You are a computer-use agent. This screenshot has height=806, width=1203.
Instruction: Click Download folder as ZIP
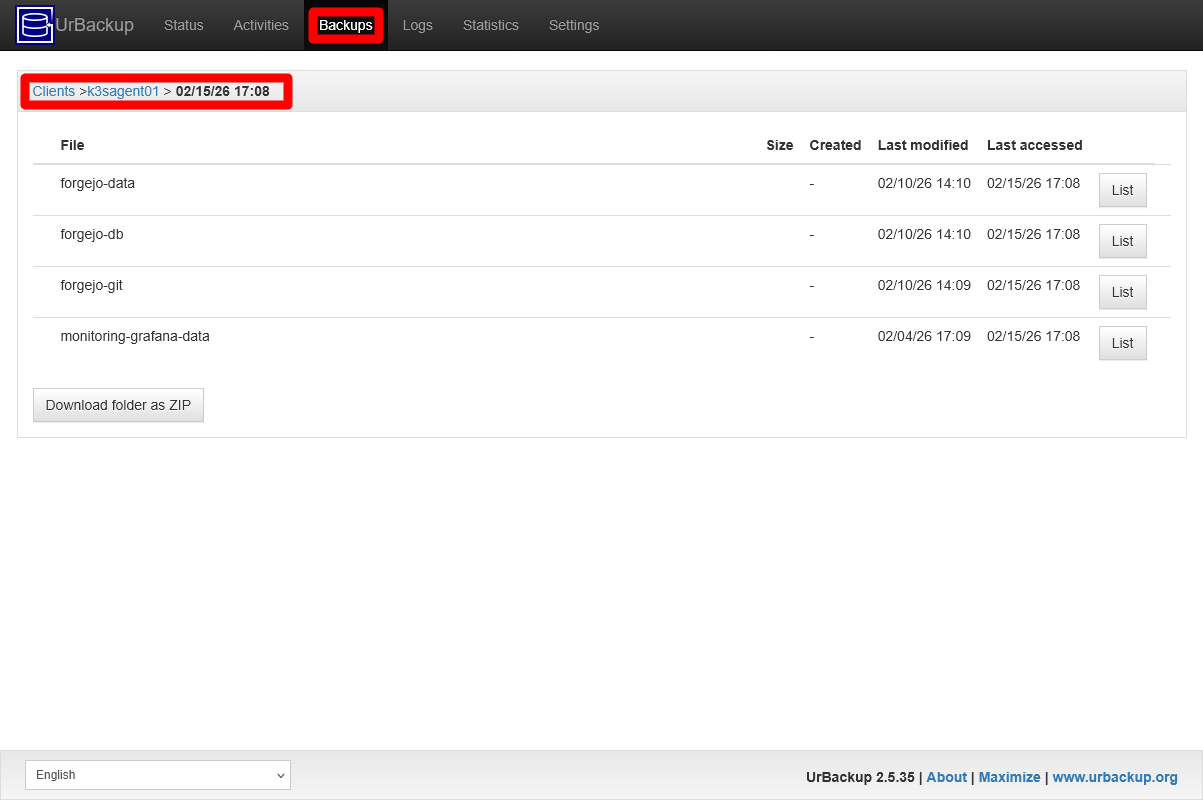coord(118,405)
